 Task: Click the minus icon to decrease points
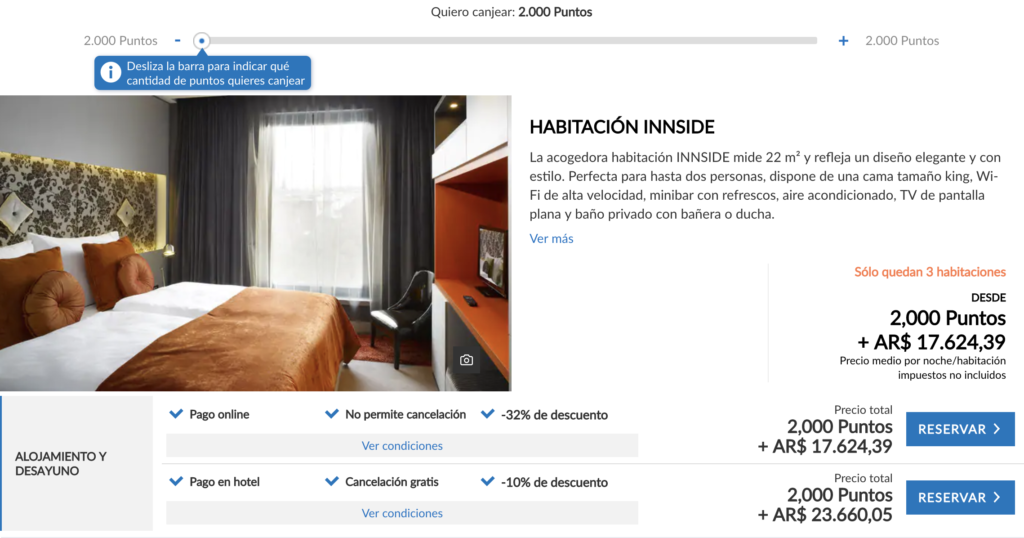178,40
